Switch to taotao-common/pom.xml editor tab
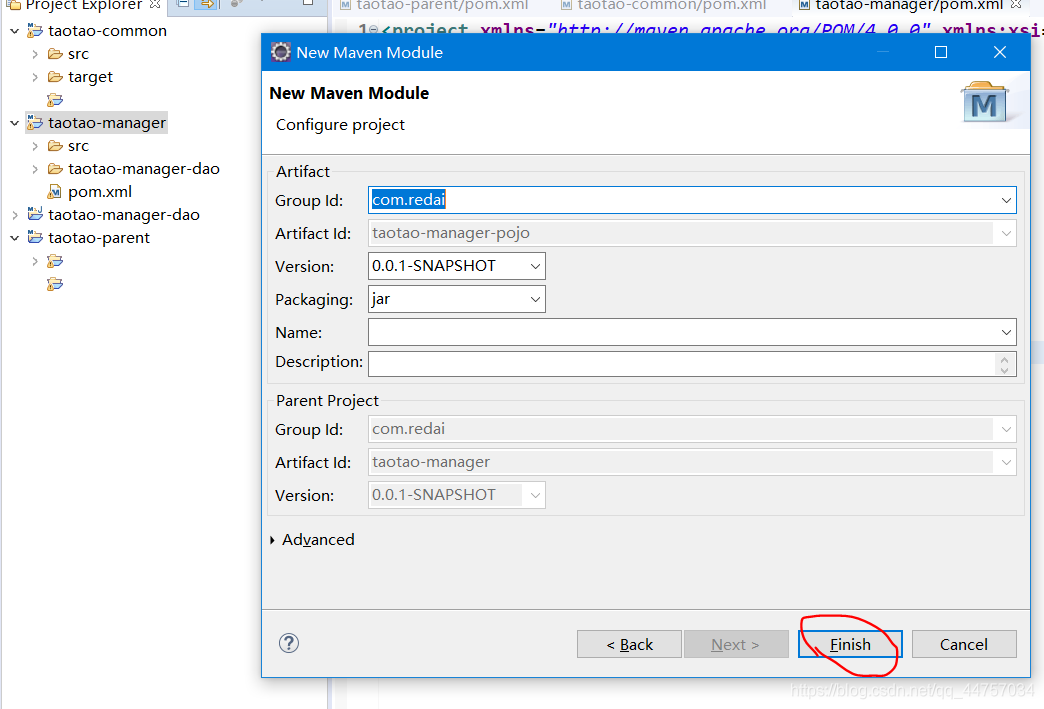Screen dimensions: 1044x709 tap(663, 5)
